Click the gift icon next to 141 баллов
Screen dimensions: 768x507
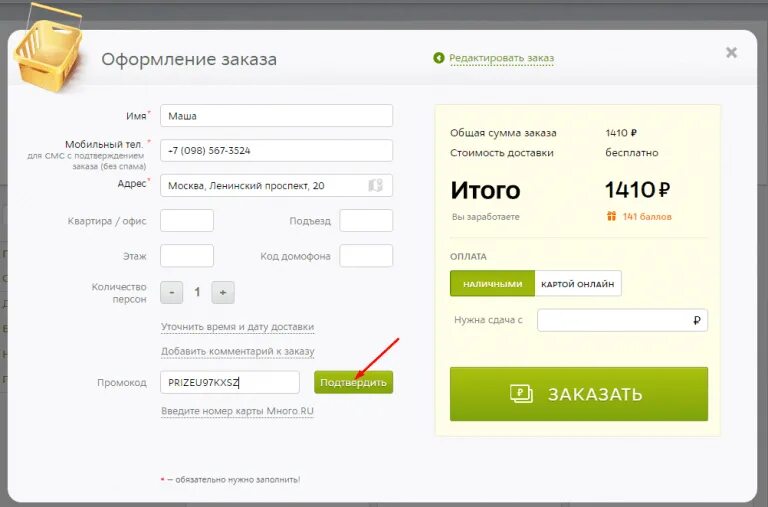(611, 216)
